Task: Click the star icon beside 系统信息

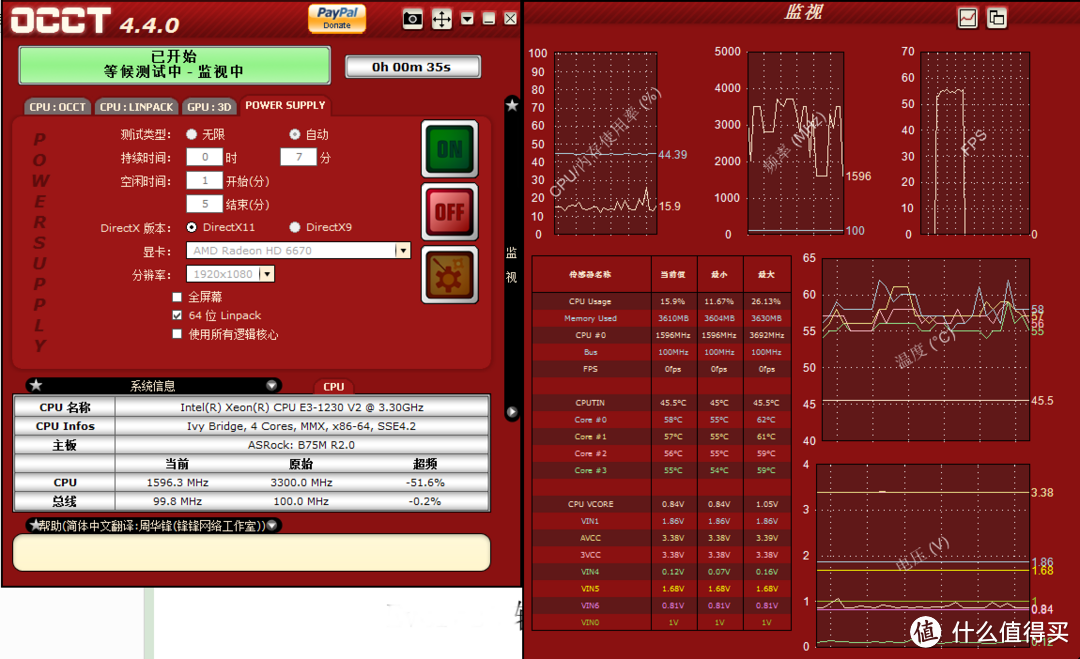Action: click(x=37, y=386)
